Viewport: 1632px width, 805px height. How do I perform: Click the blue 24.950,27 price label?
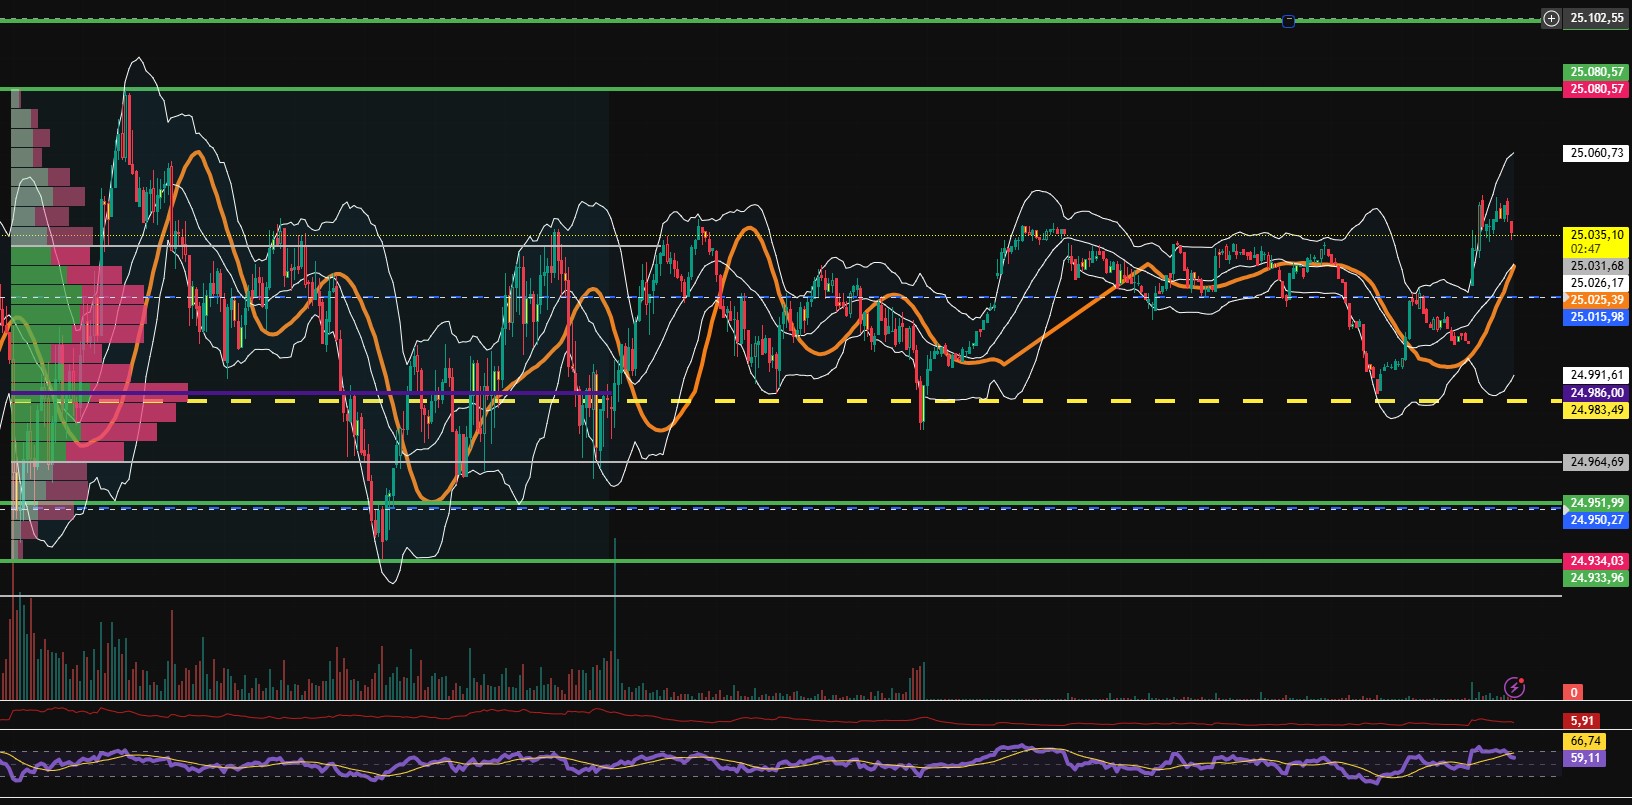pyautogui.click(x=1596, y=520)
